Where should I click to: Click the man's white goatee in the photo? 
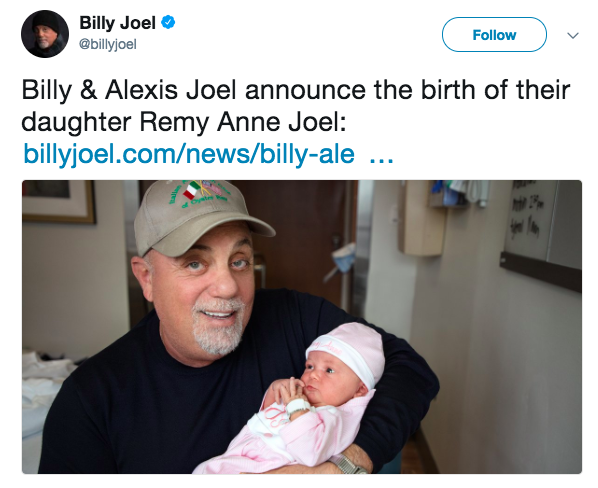[x=219, y=326]
